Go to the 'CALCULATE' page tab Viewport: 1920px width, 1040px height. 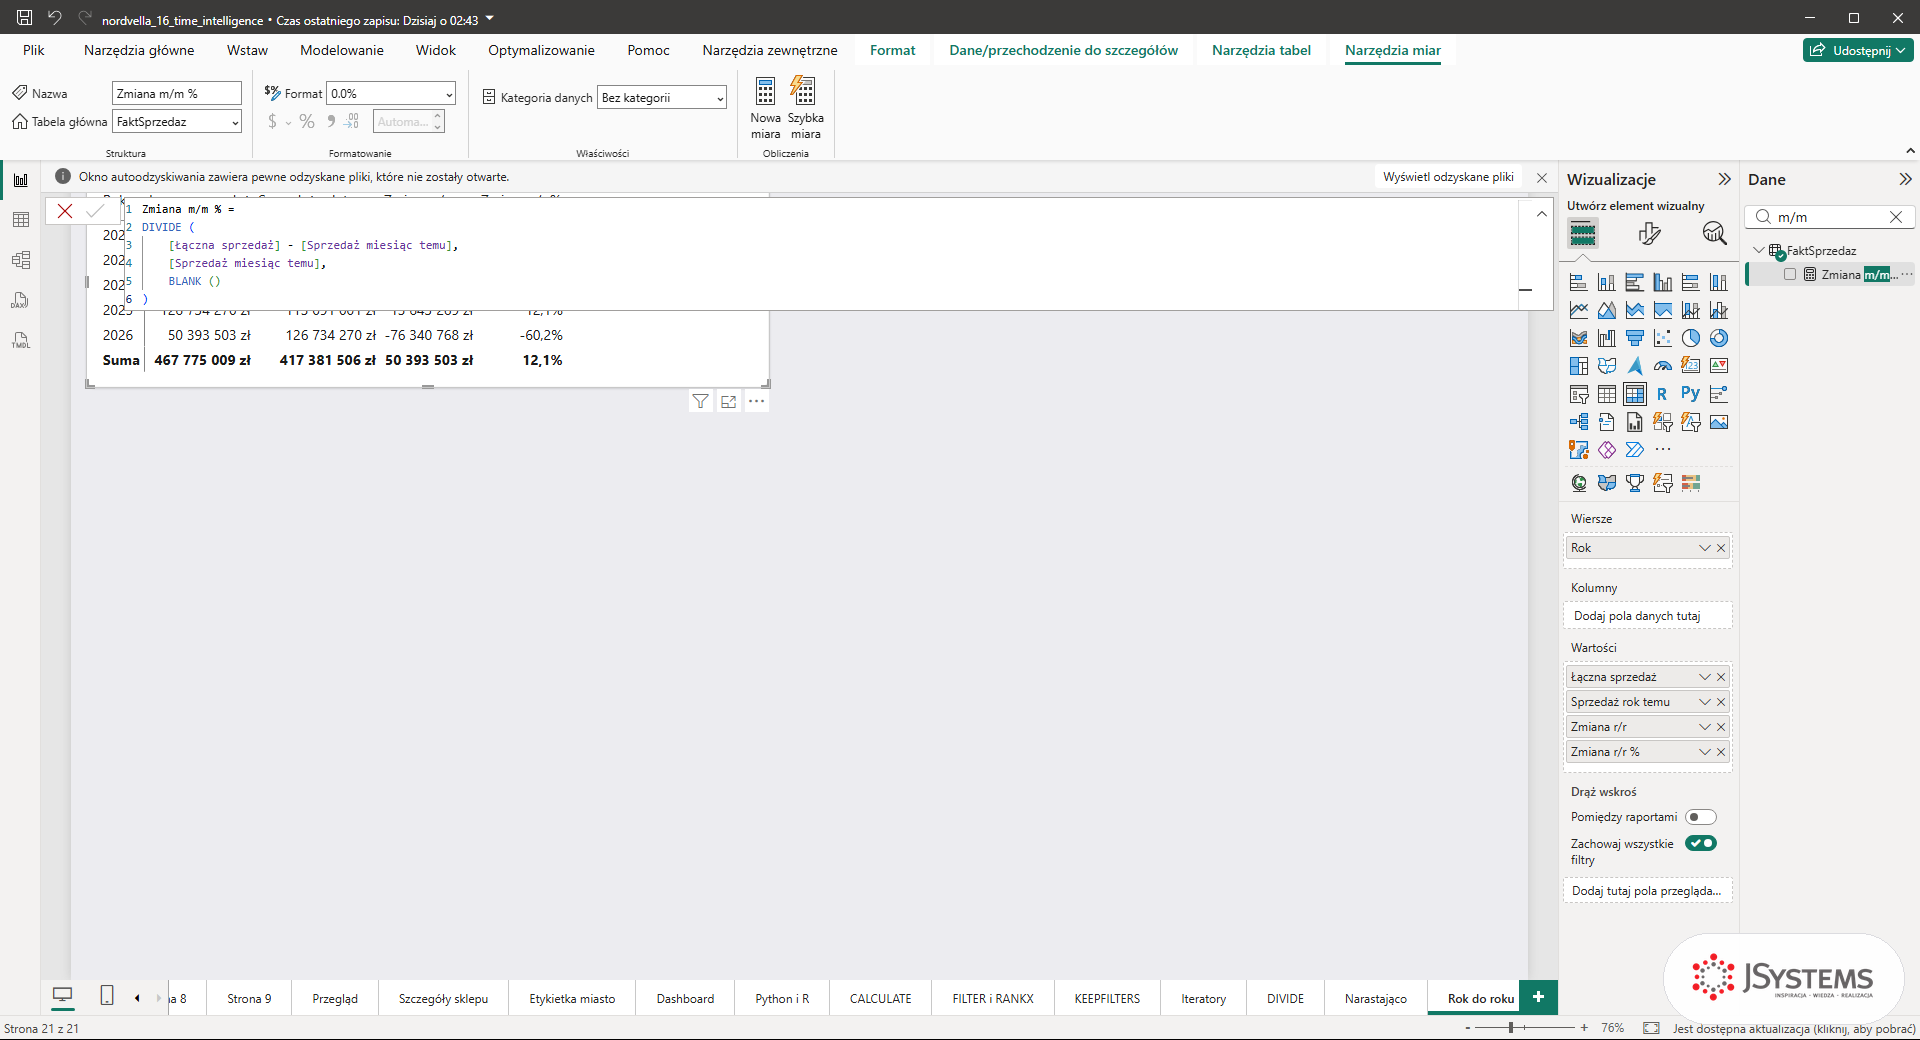[x=880, y=998]
